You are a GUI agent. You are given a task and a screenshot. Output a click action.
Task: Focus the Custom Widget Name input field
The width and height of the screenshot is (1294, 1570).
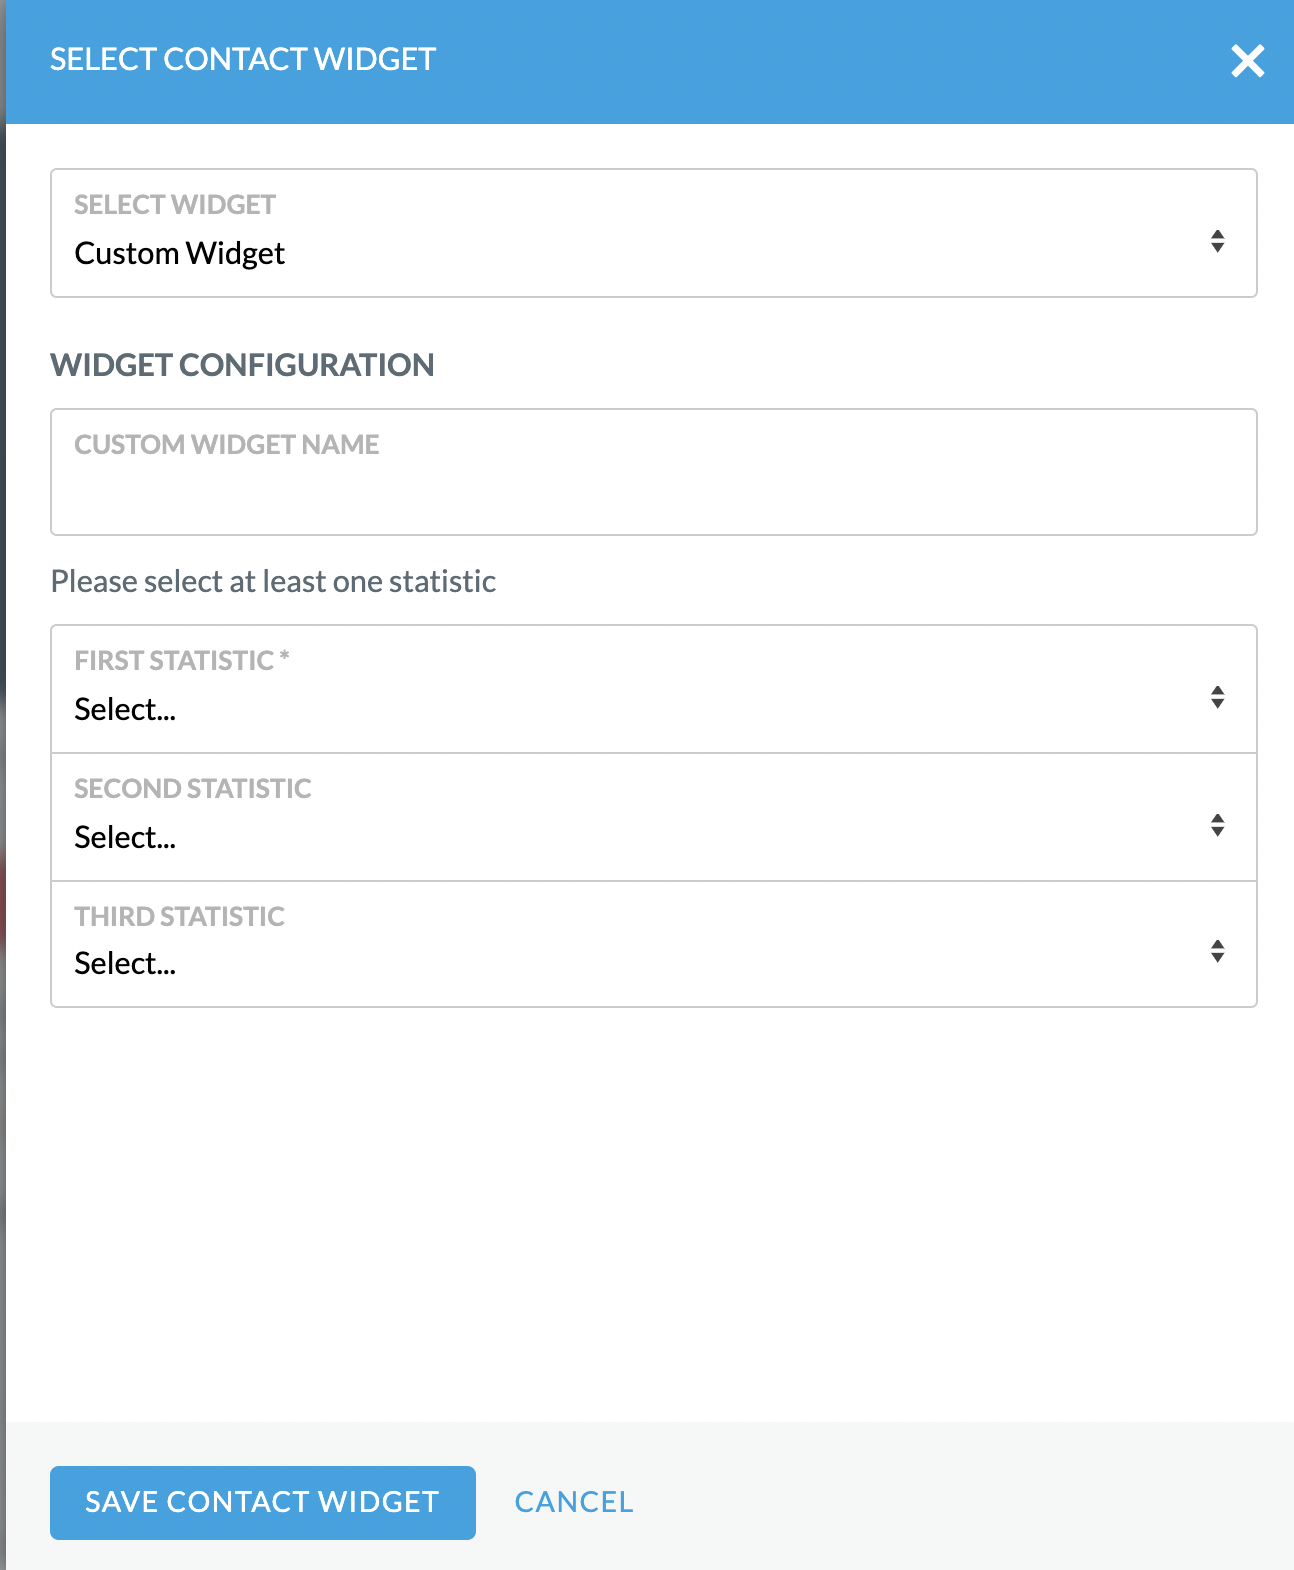tap(654, 472)
